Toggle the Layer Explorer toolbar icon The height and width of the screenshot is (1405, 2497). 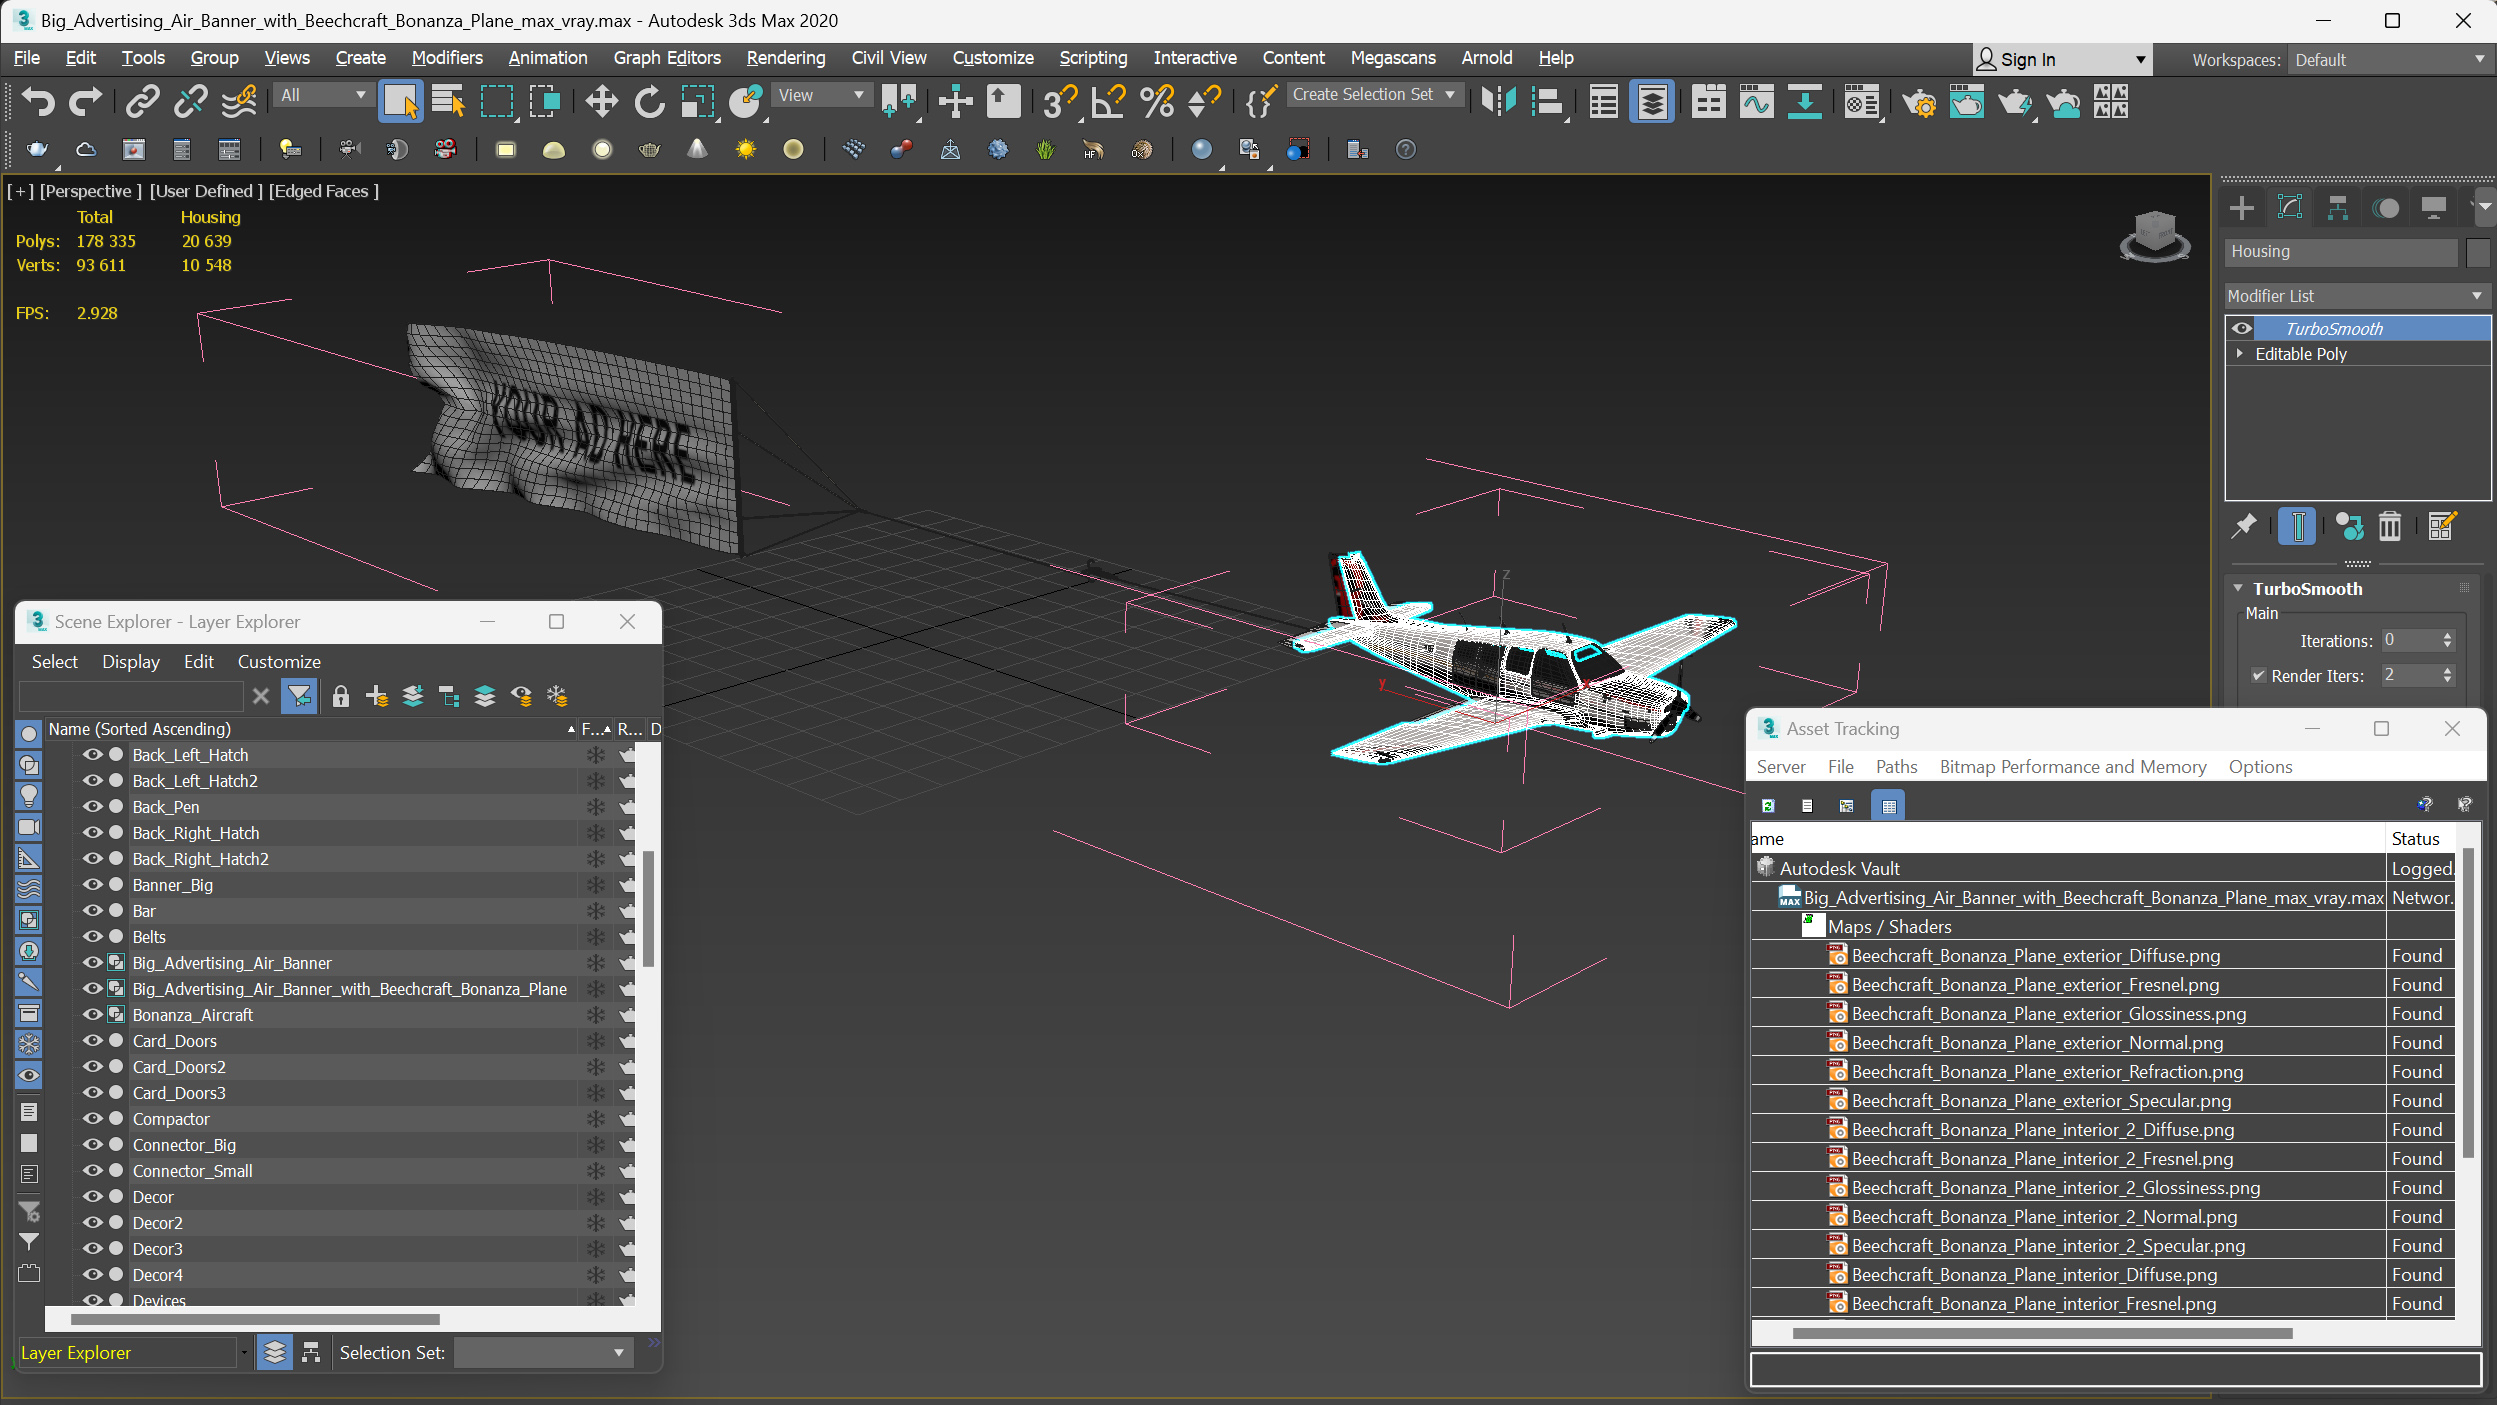(1652, 101)
